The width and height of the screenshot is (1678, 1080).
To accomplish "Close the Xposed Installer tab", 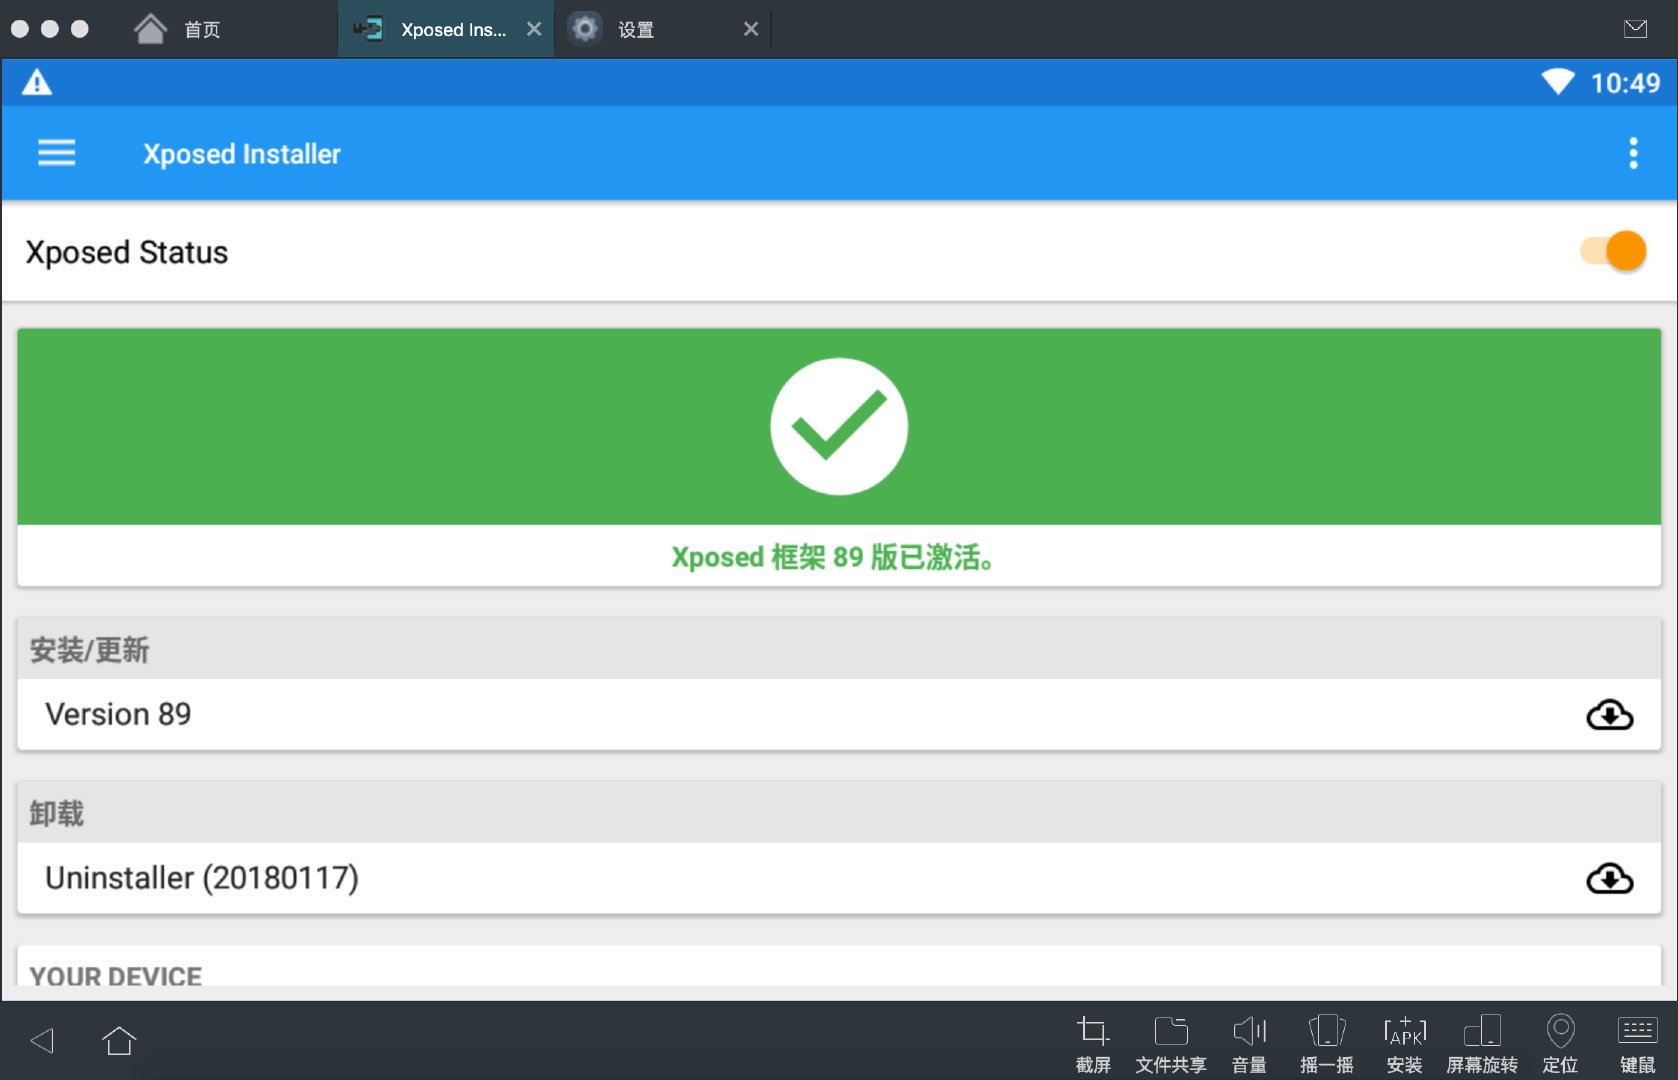I will coord(534,29).
